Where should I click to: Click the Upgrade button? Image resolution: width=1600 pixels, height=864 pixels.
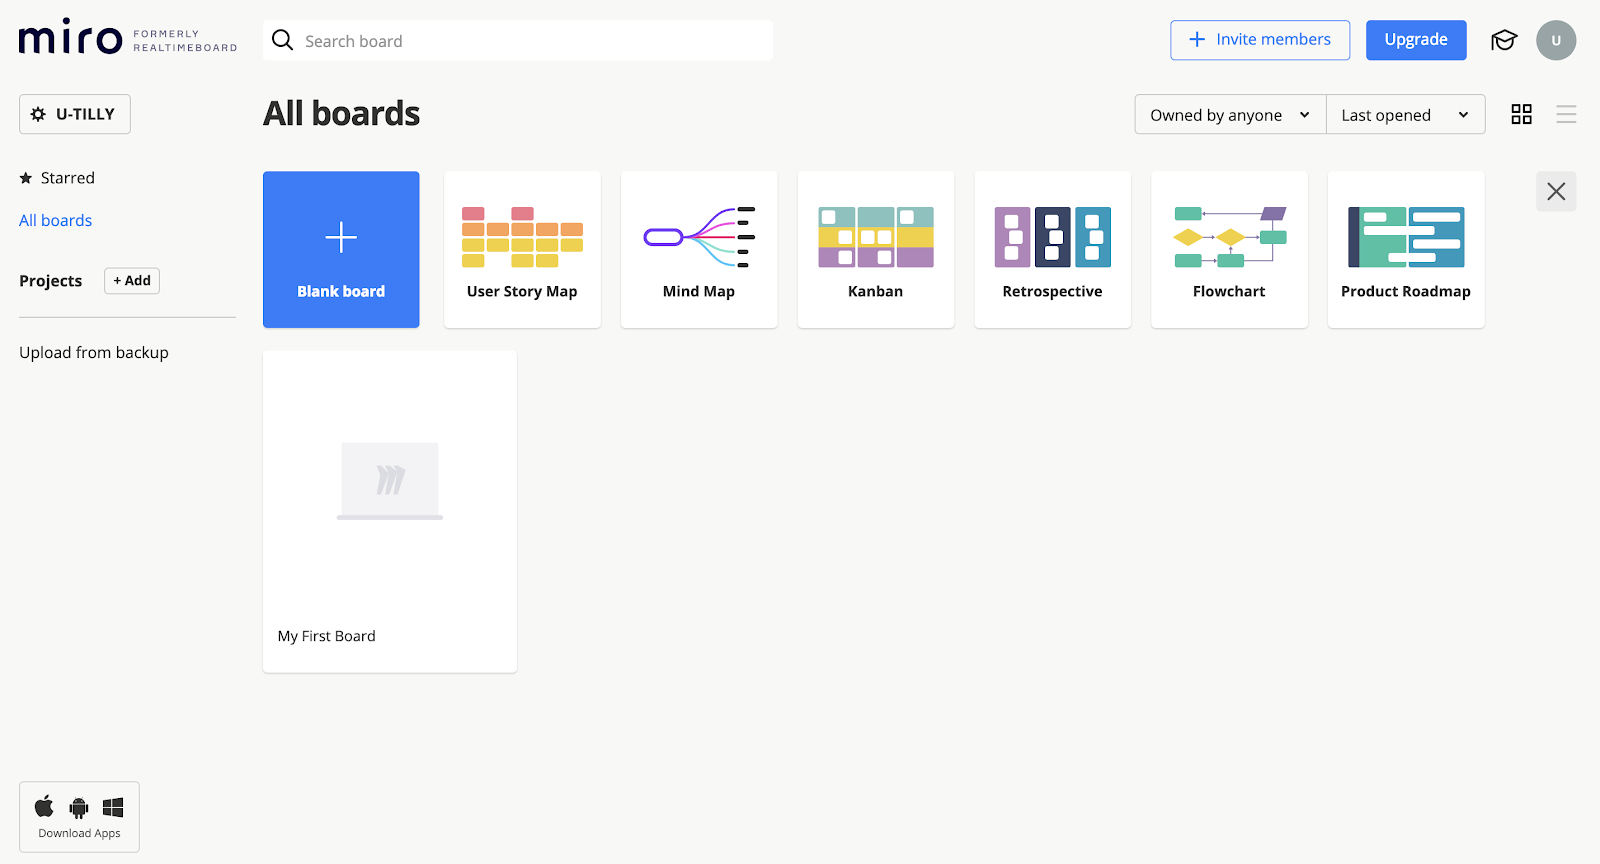pyautogui.click(x=1416, y=40)
